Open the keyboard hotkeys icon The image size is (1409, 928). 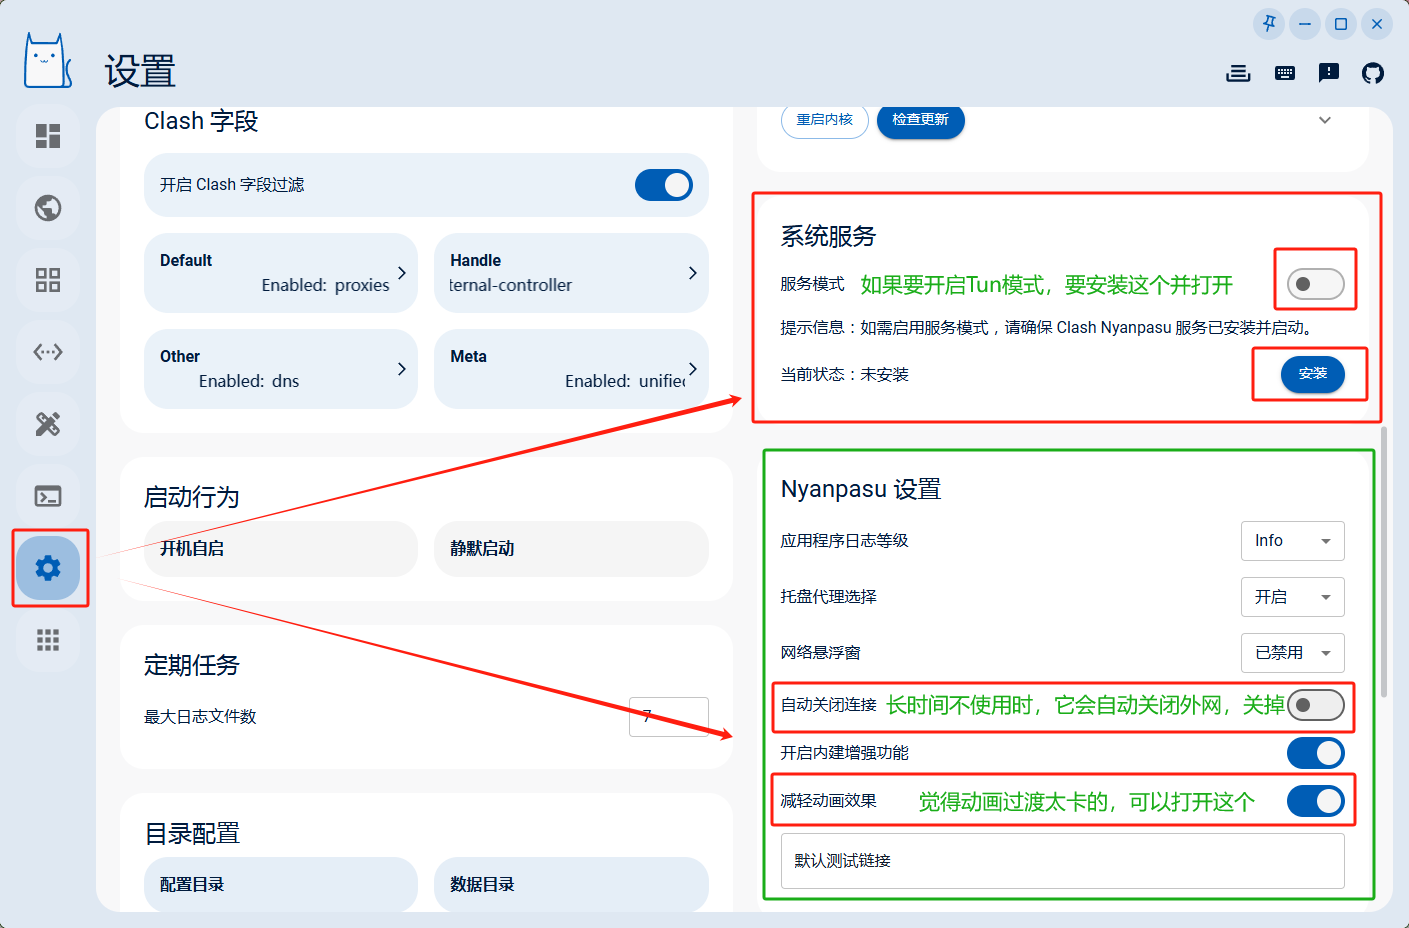click(1285, 73)
